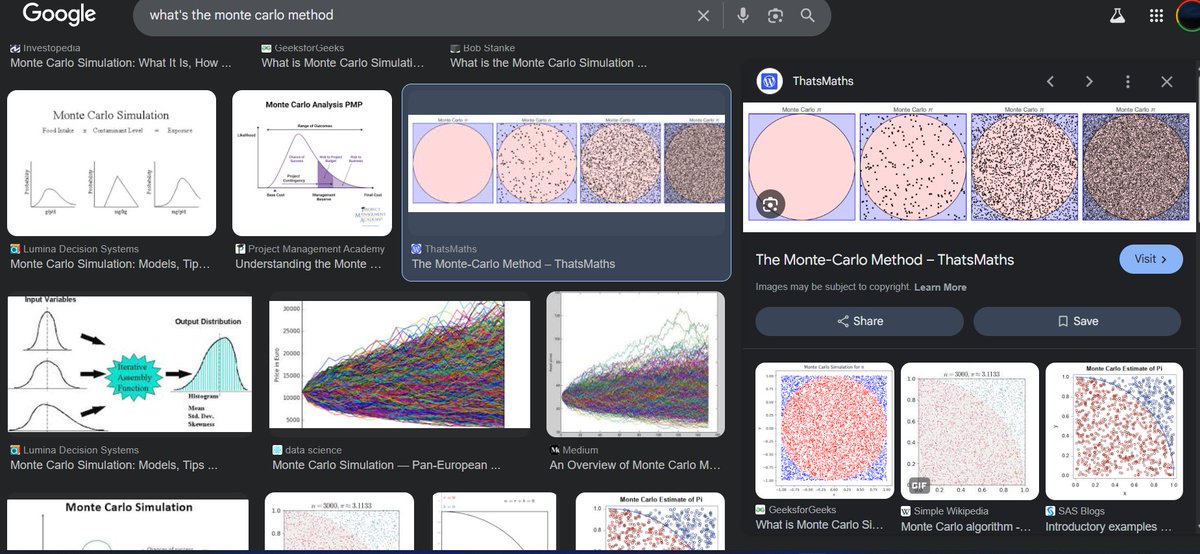The height and width of the screenshot is (554, 1200).
Task: Click the data science source label
Action: tap(313, 450)
